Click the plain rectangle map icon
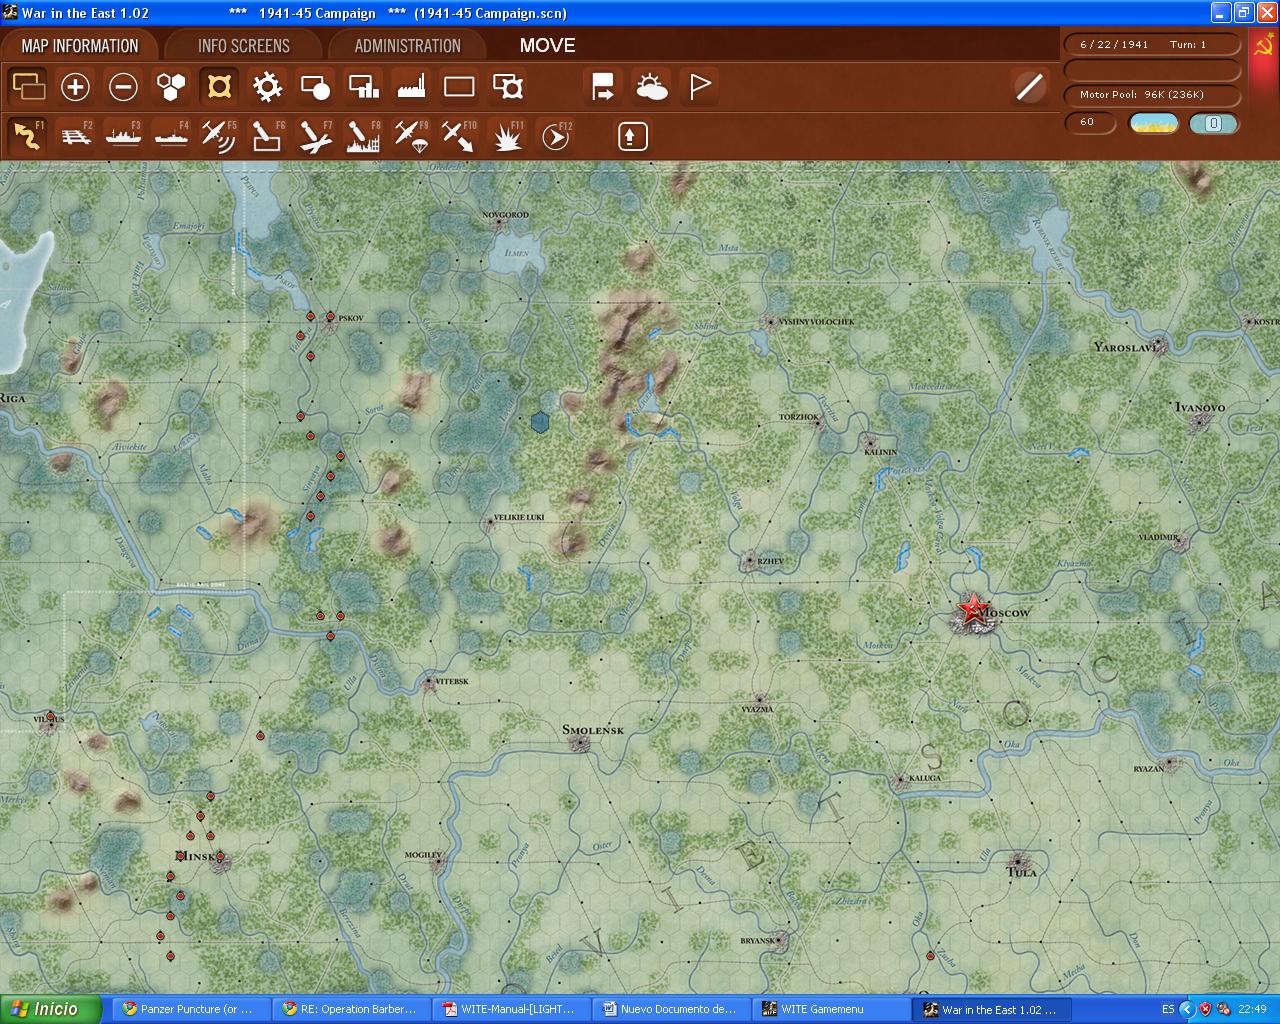The height and width of the screenshot is (1024, 1280). (x=459, y=87)
